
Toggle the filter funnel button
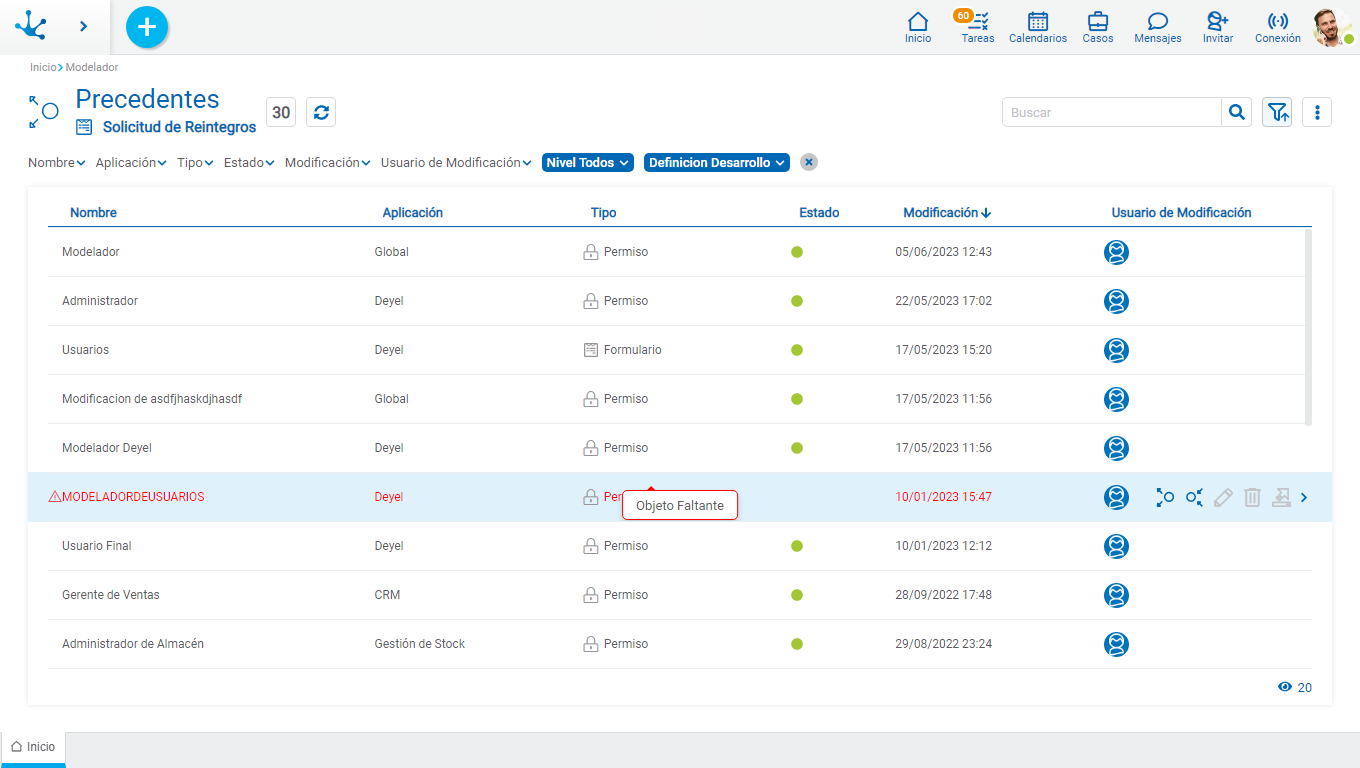(x=1277, y=112)
